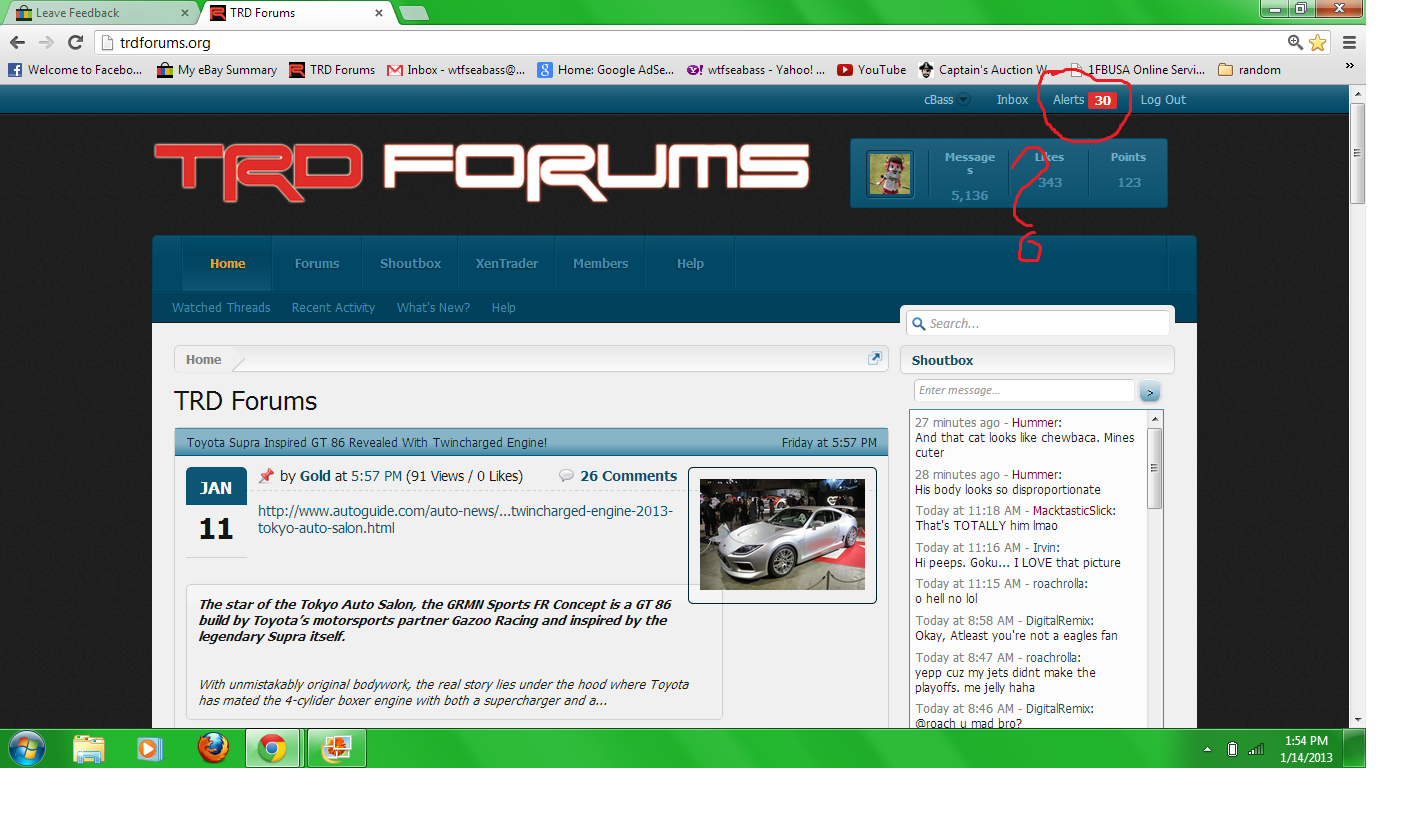Image resolution: width=1426 pixels, height=830 pixels.
Task: Click Home navigation tab
Action: [227, 264]
